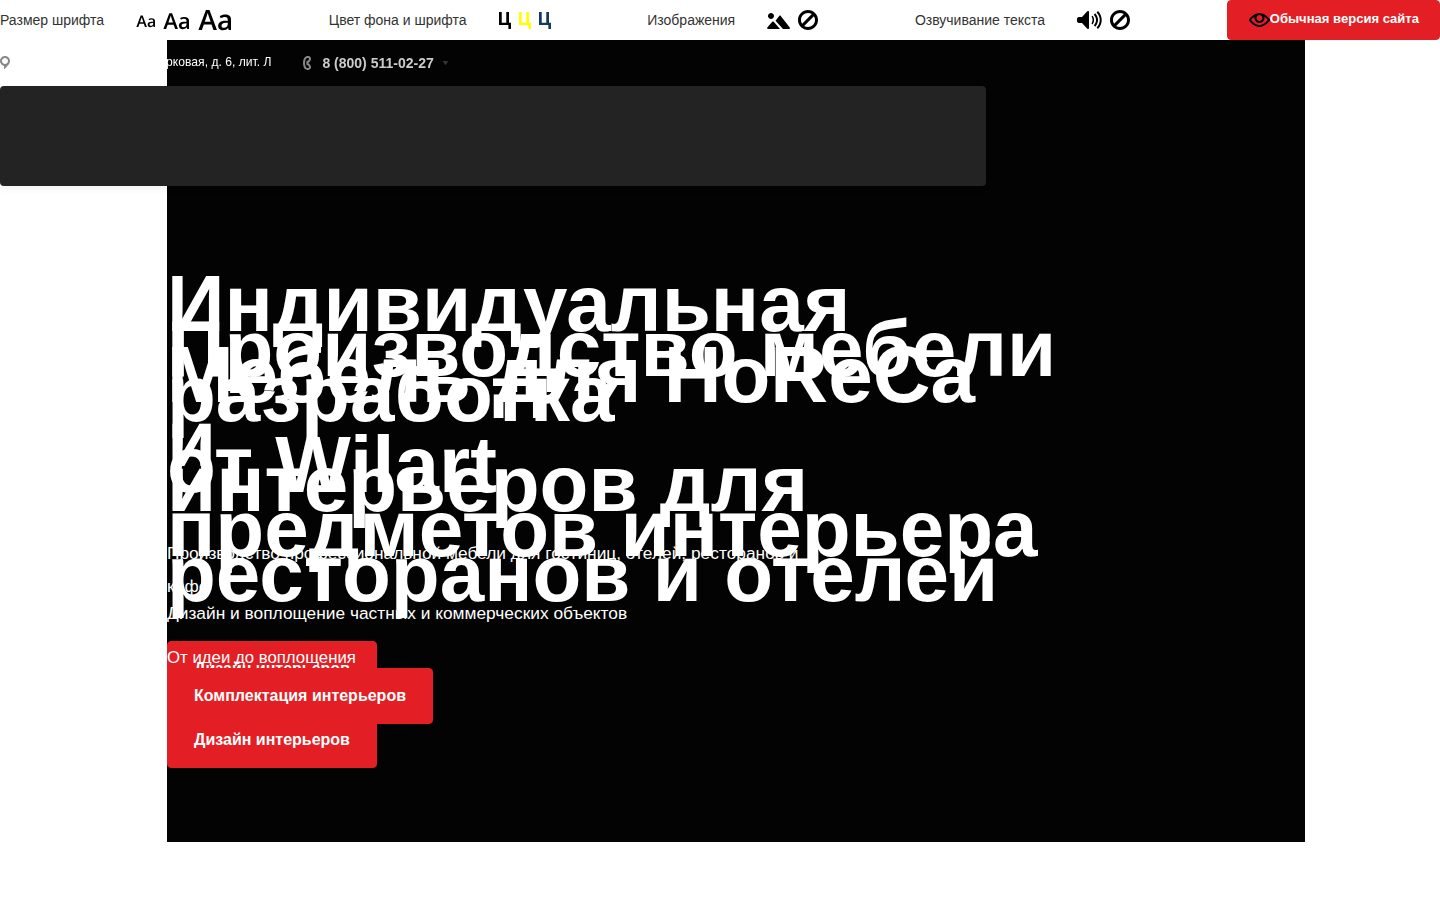Choose the yellow Ц color scheme
This screenshot has width=1440, height=900.
(x=524, y=20)
